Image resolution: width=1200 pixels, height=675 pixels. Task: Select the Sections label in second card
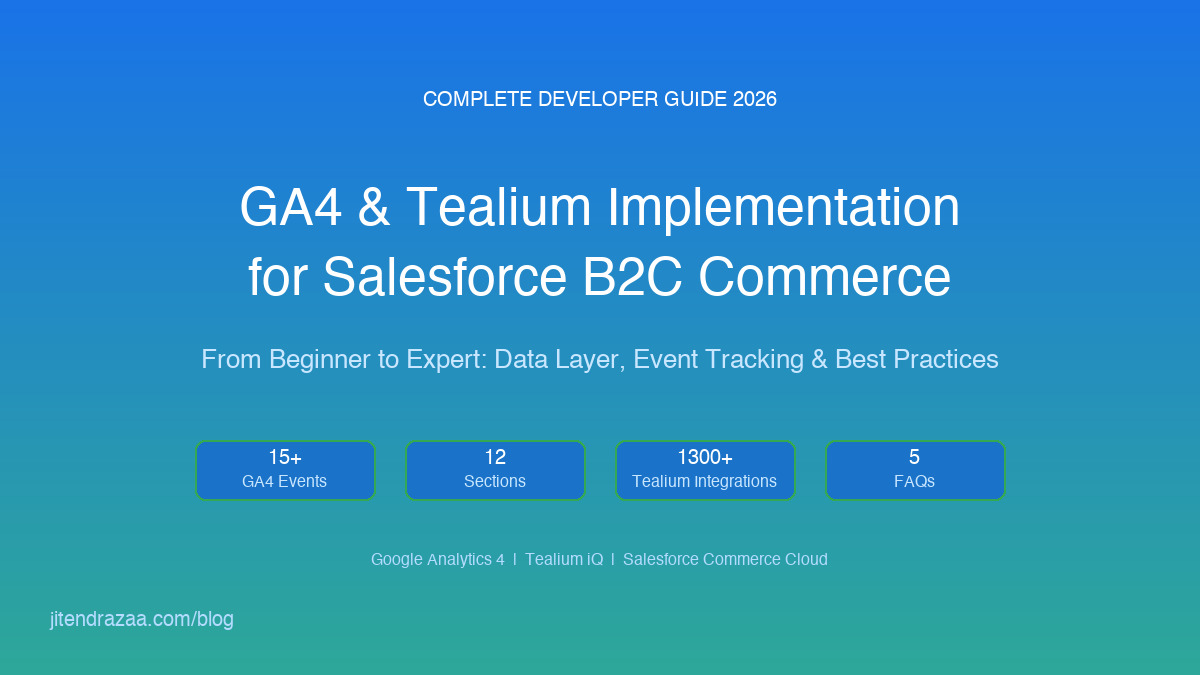tap(495, 481)
